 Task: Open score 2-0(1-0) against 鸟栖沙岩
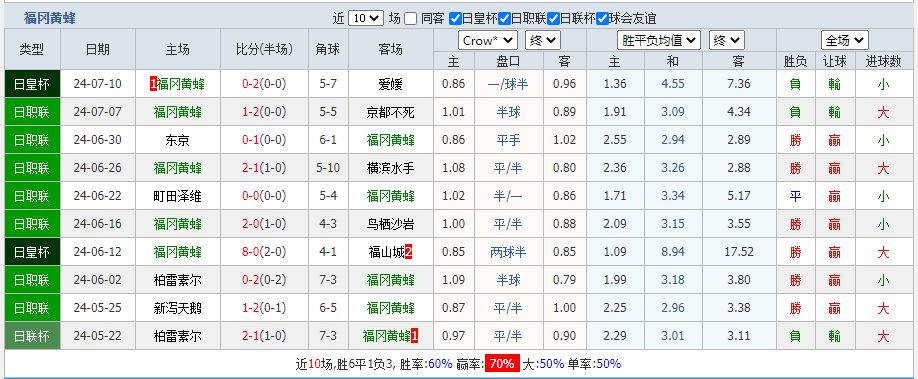click(x=264, y=224)
